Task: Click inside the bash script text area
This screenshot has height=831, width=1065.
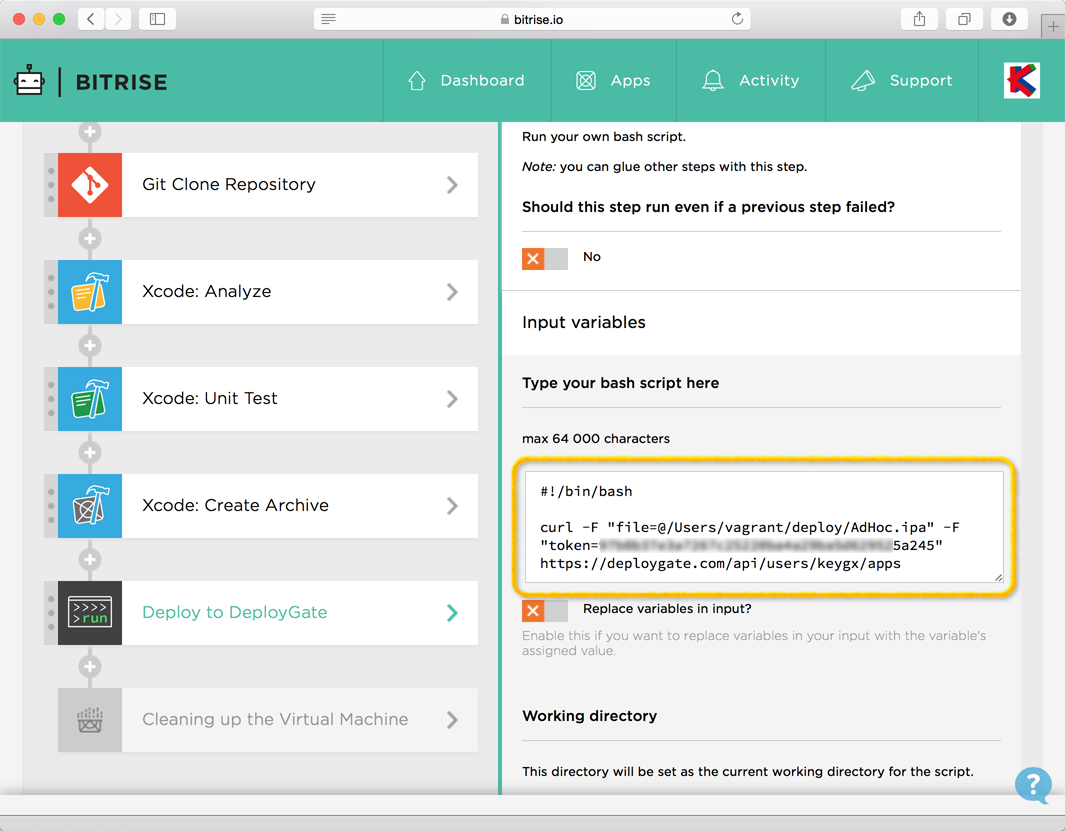Action: pyautogui.click(x=764, y=527)
